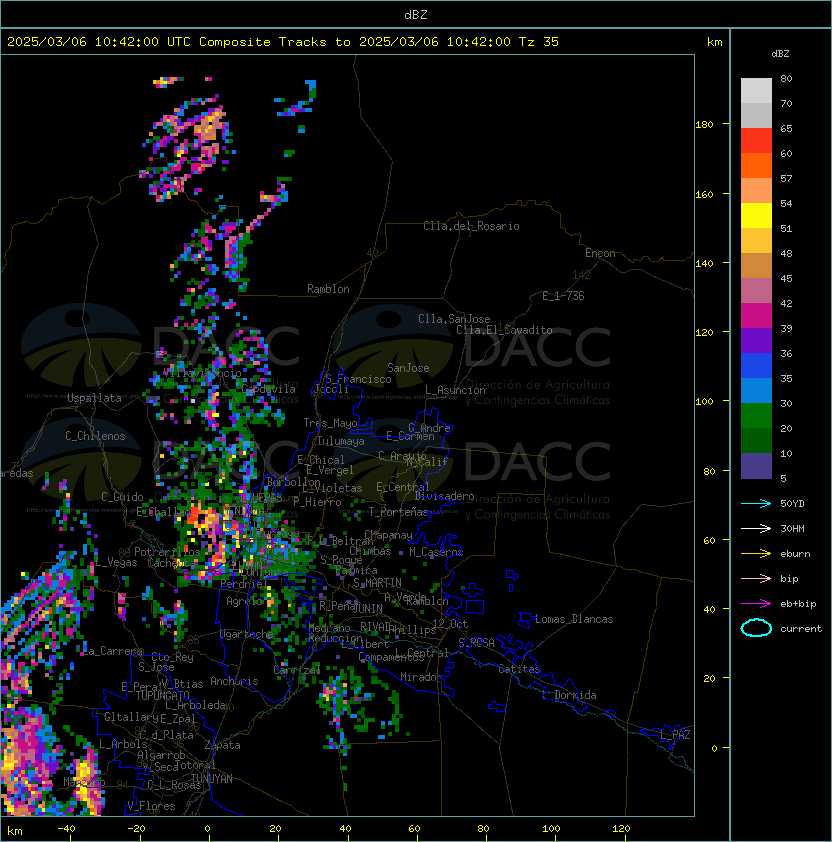832x842 pixels.
Task: Click the 'Capdevila' map label
Action: coord(269,389)
